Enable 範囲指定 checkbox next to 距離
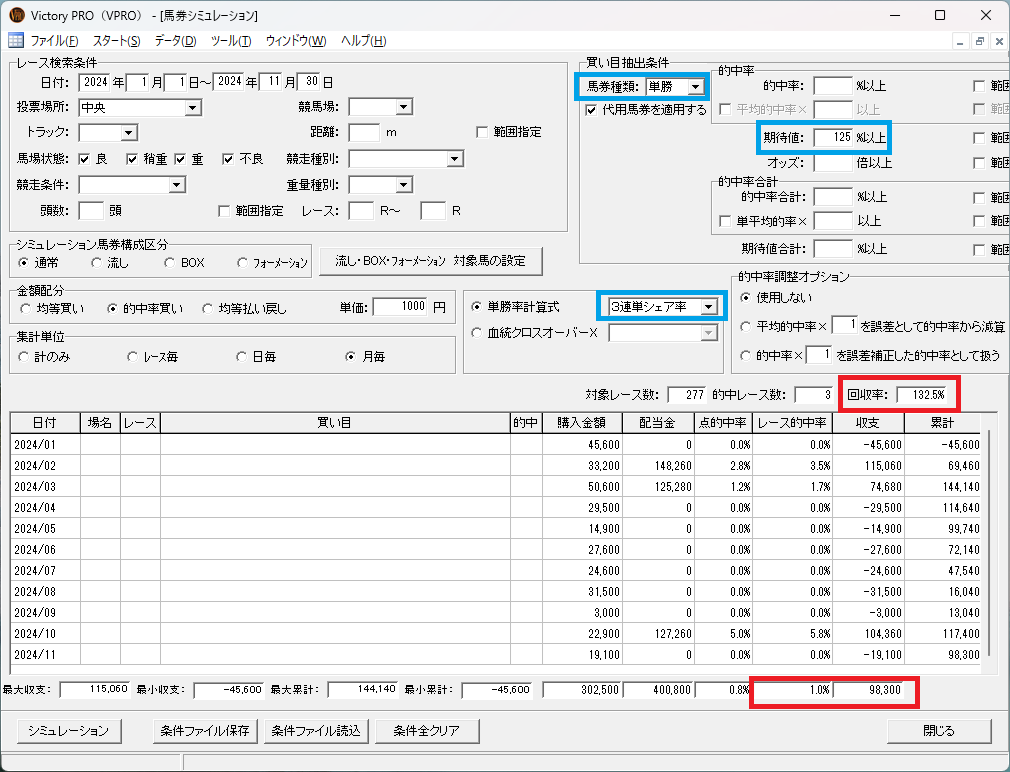 [x=482, y=132]
